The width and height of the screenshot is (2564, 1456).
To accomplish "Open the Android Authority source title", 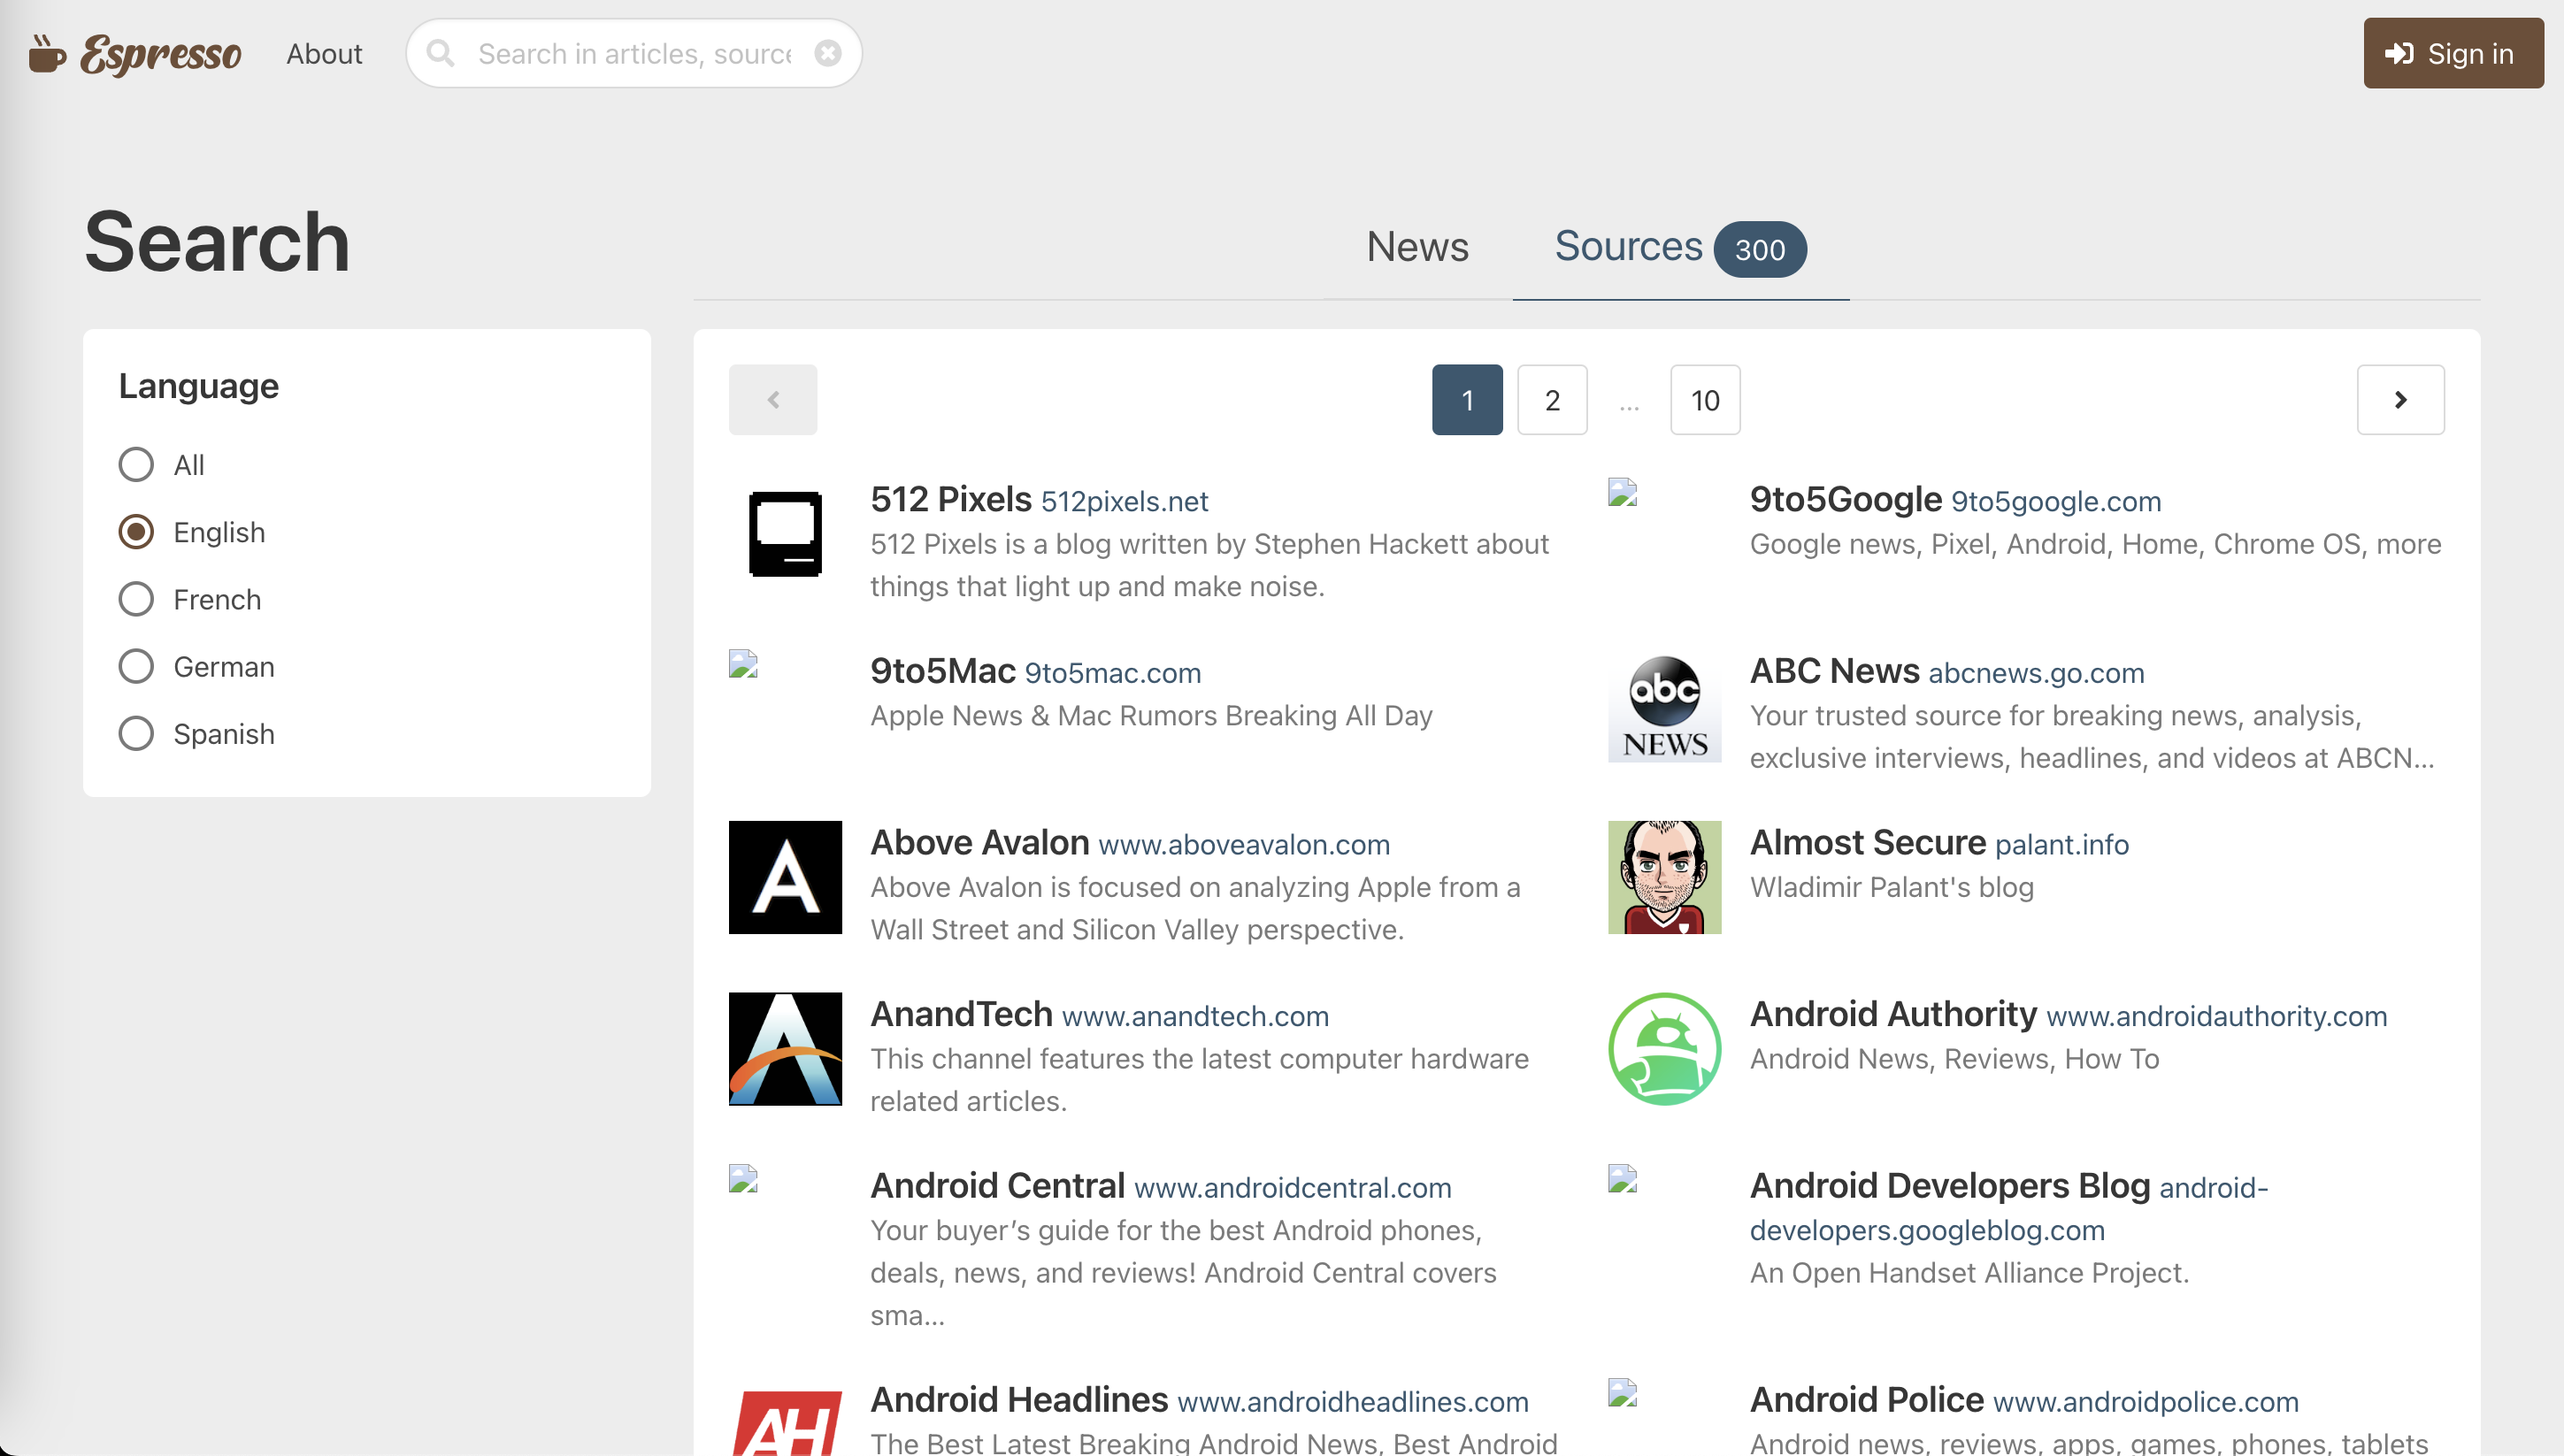I will point(1893,1013).
